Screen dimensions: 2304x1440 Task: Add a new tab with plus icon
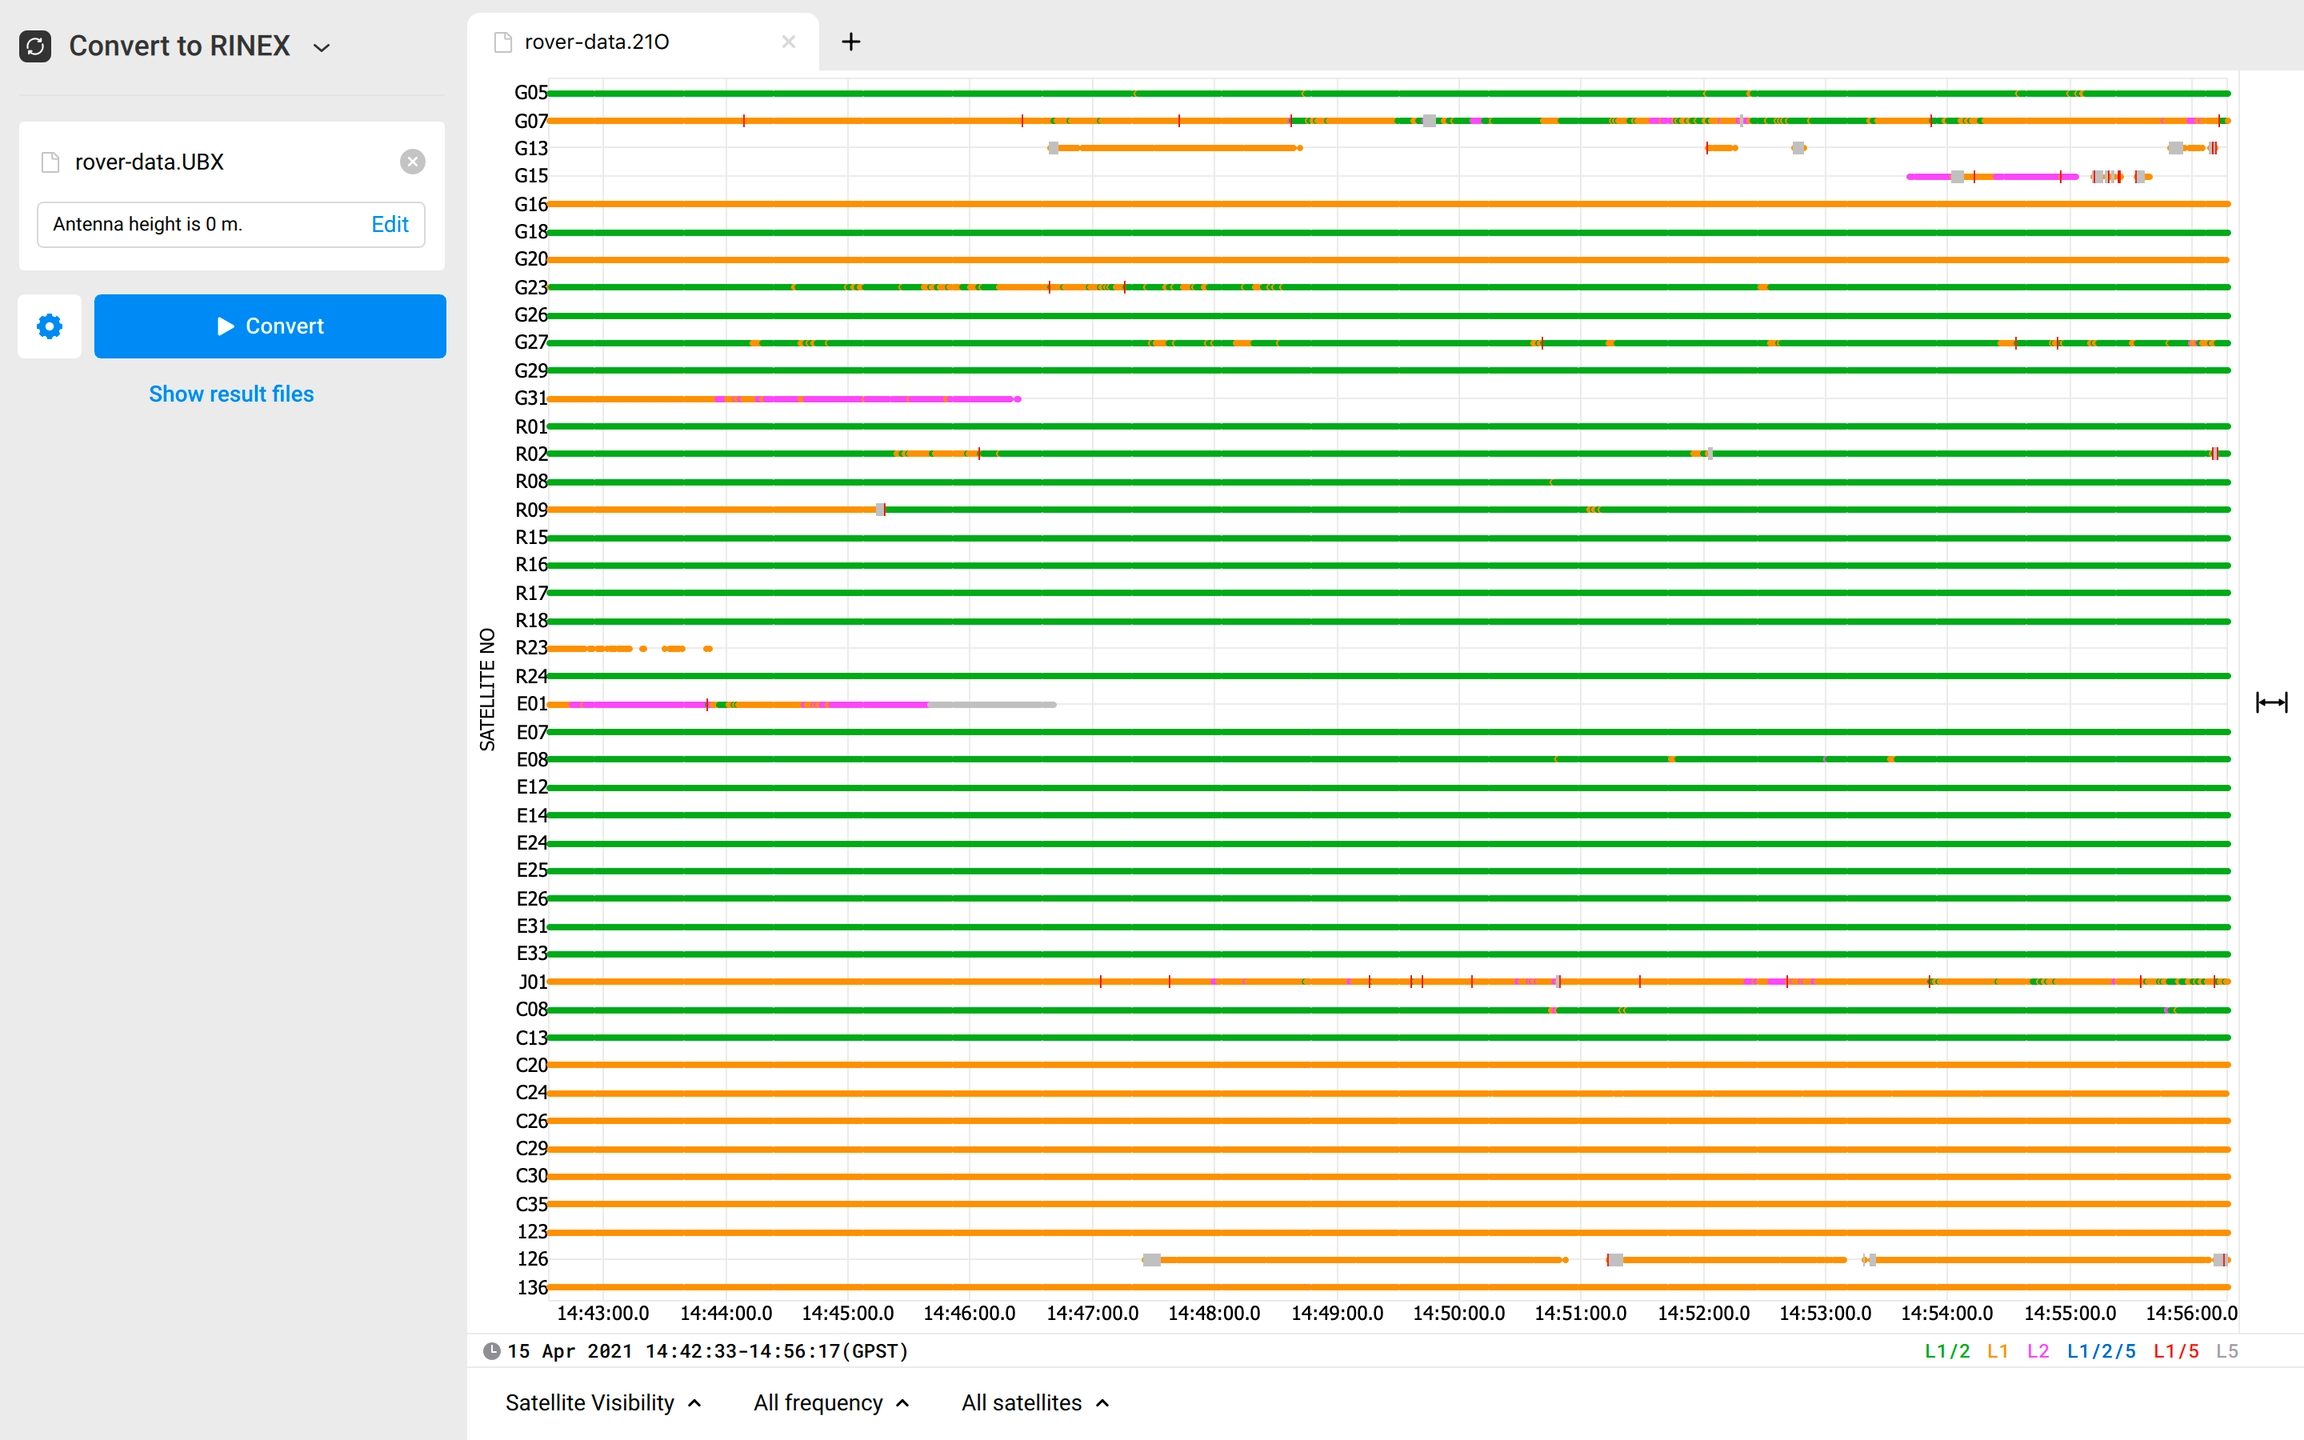pos(850,42)
